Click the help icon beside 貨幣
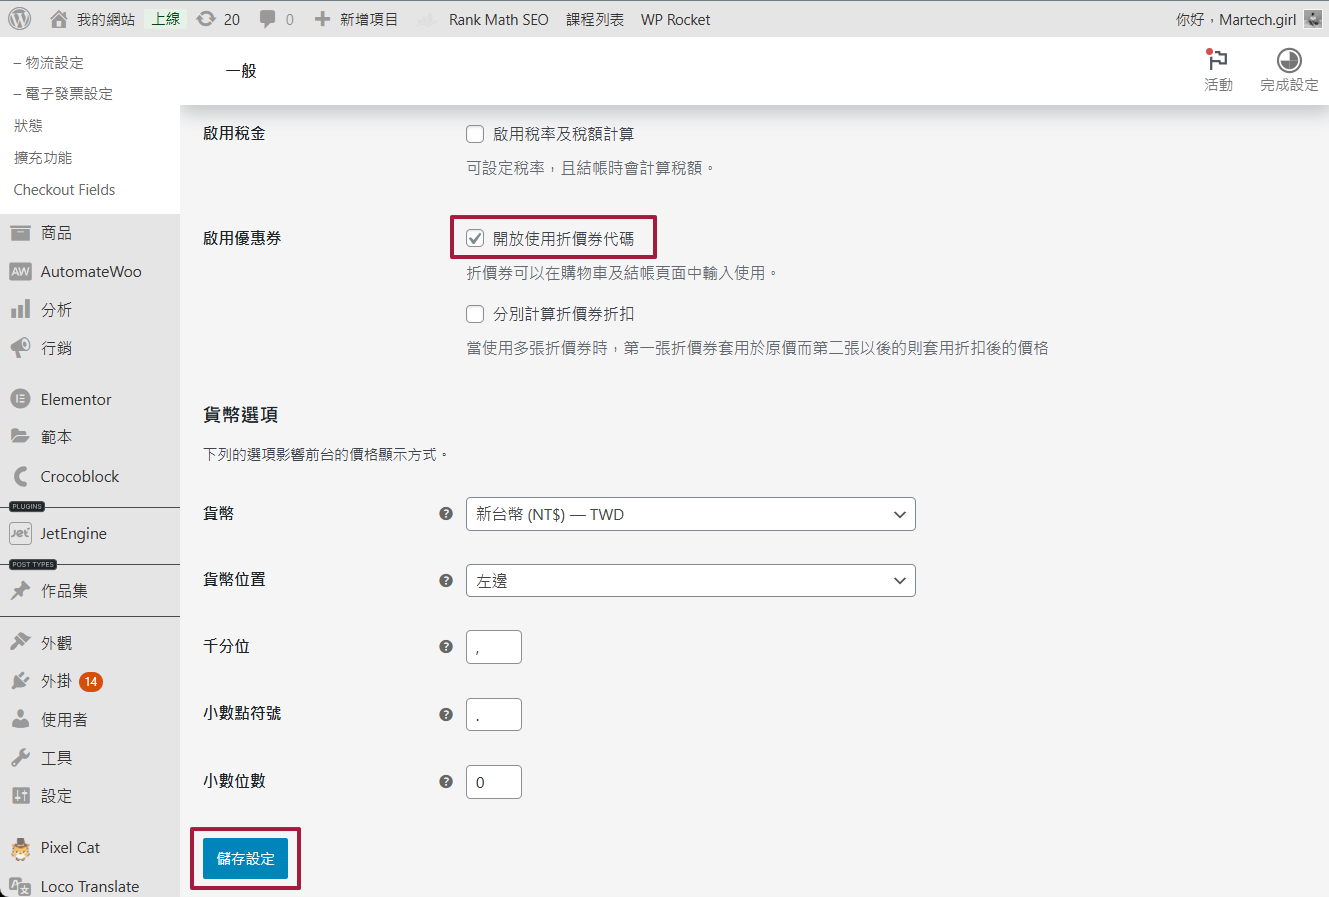 click(x=446, y=514)
